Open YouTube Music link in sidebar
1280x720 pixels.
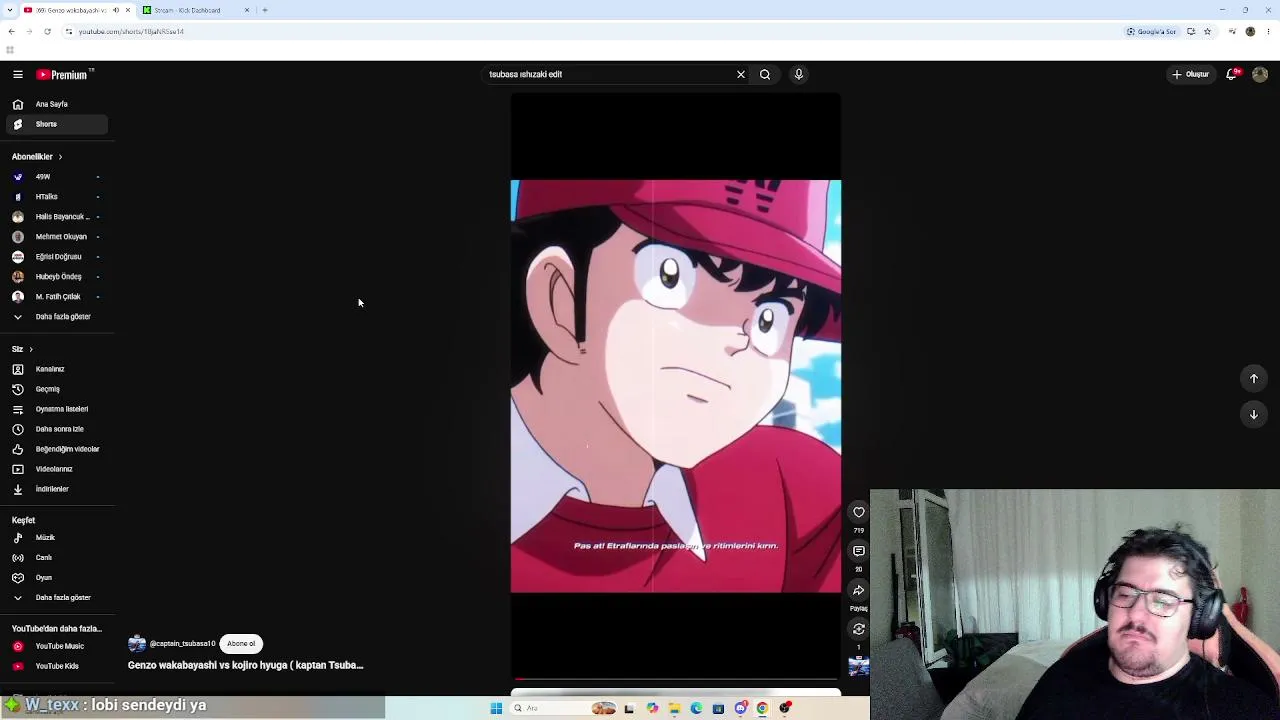tap(58, 646)
